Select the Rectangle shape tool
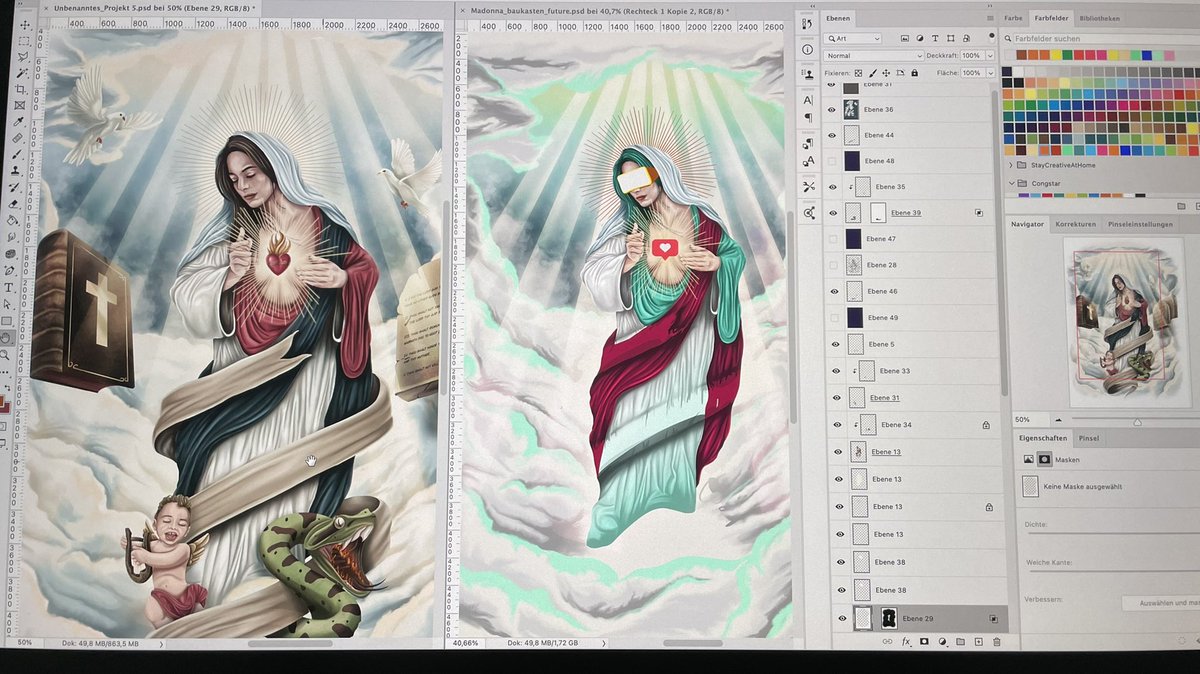1200x674 pixels. pyautogui.click(x=7, y=321)
